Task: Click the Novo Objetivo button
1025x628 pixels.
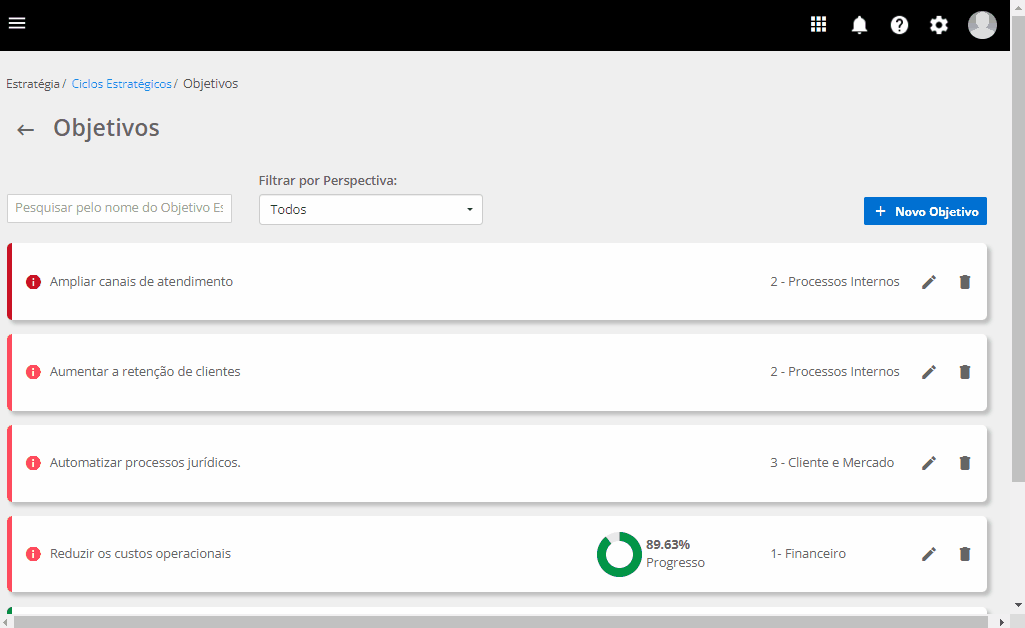Action: click(925, 211)
